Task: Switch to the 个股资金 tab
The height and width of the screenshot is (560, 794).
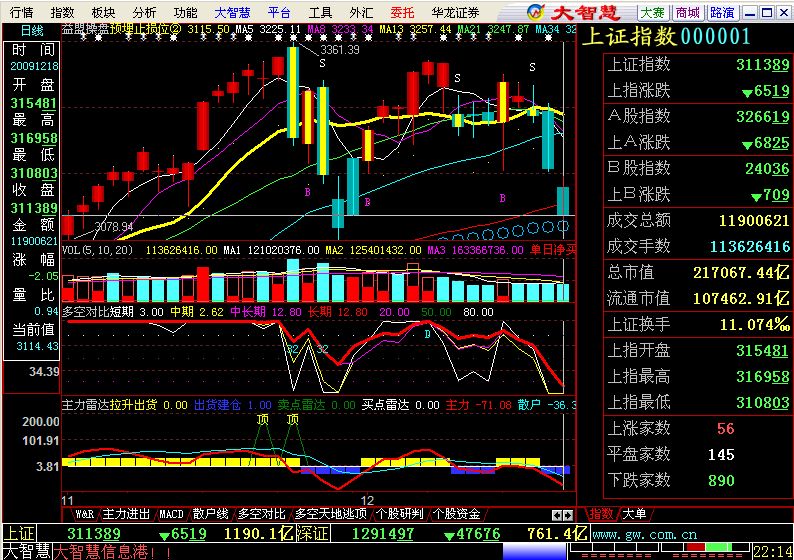Action: pos(456,514)
